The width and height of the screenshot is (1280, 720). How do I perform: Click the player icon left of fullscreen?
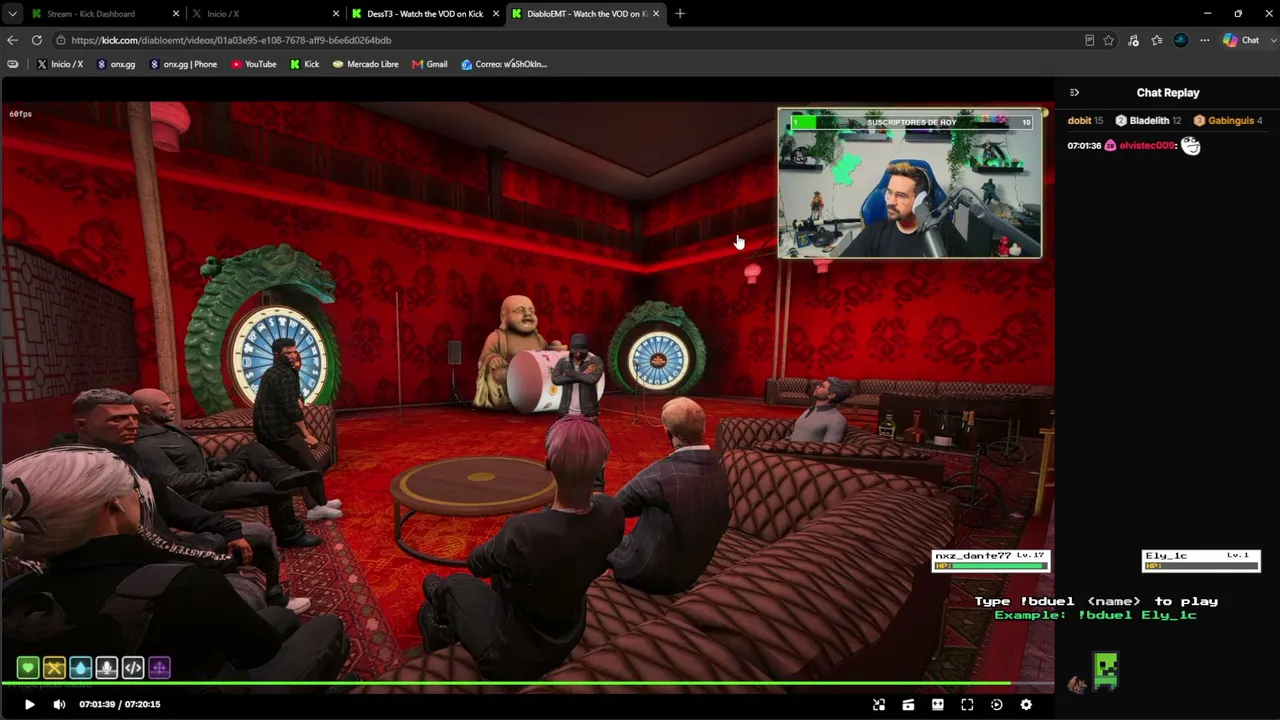click(938, 705)
